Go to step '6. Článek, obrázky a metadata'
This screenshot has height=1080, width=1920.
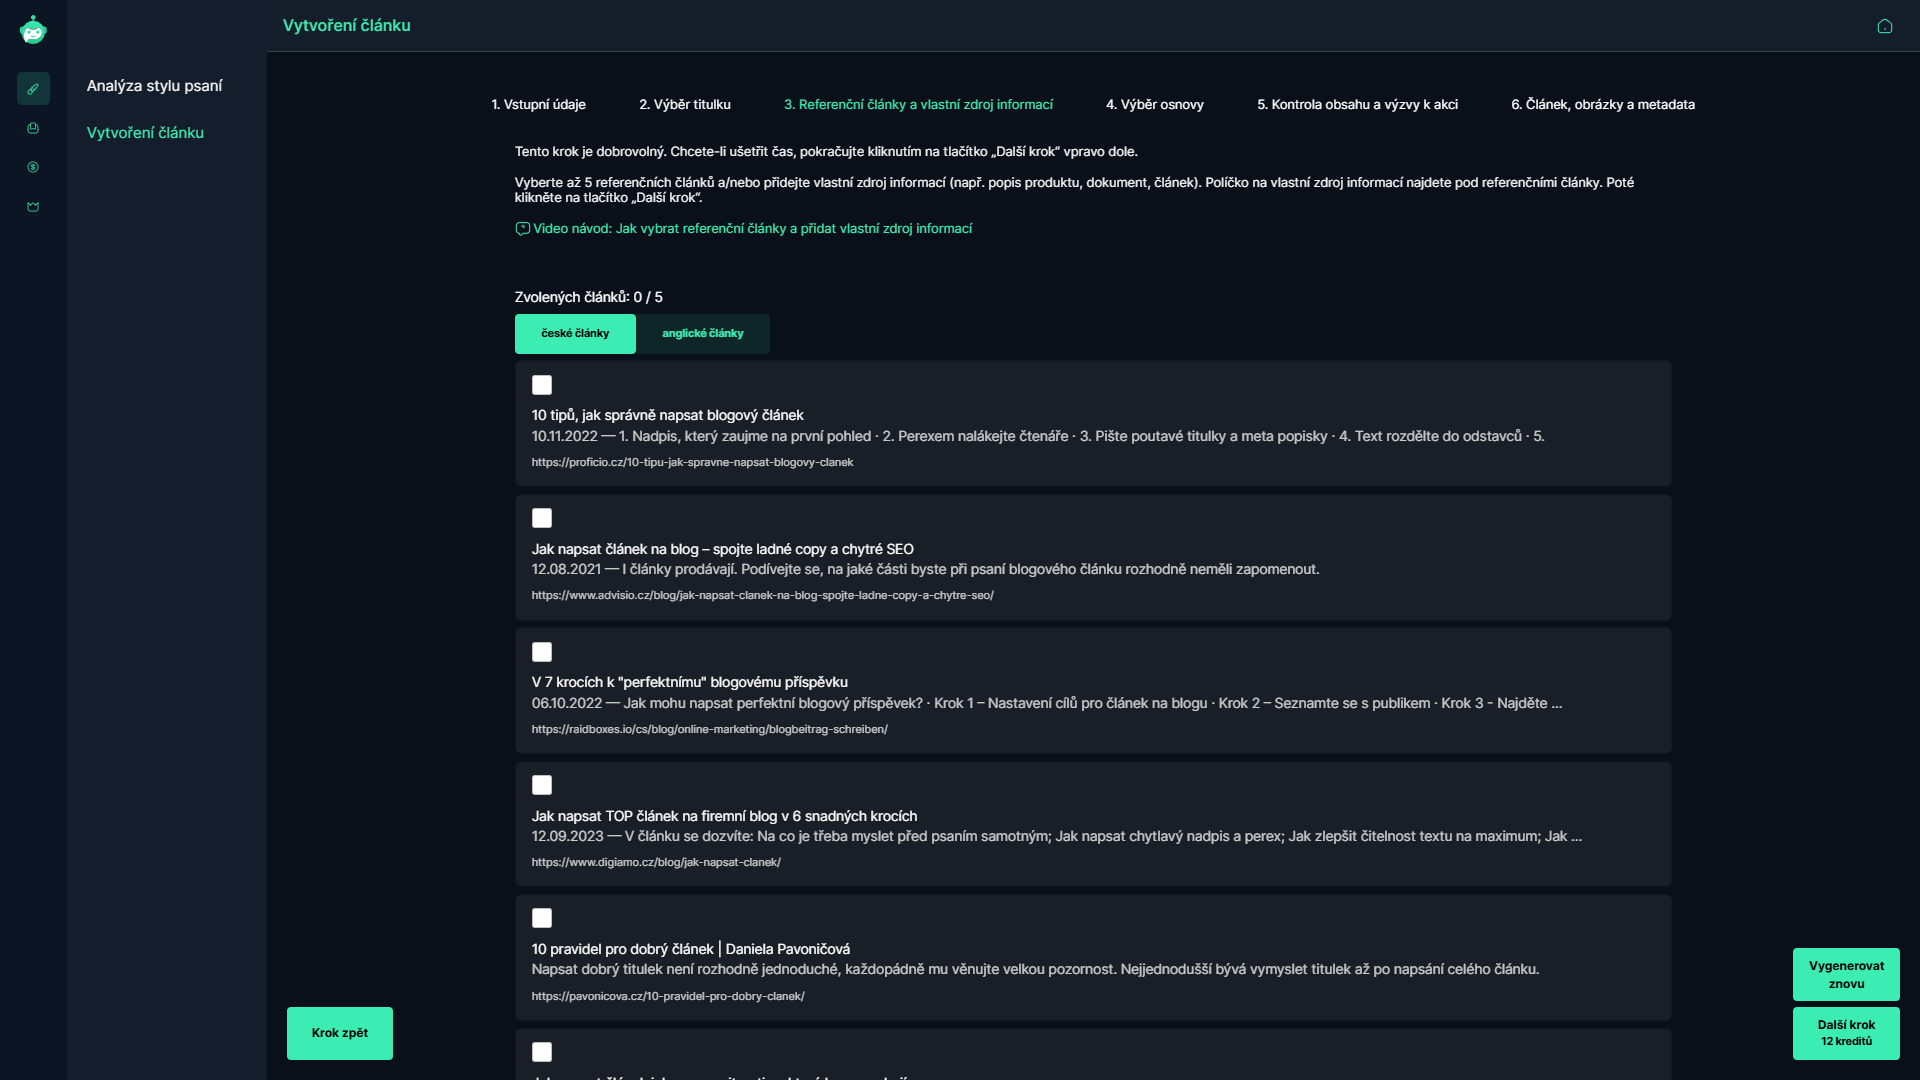1603,105
